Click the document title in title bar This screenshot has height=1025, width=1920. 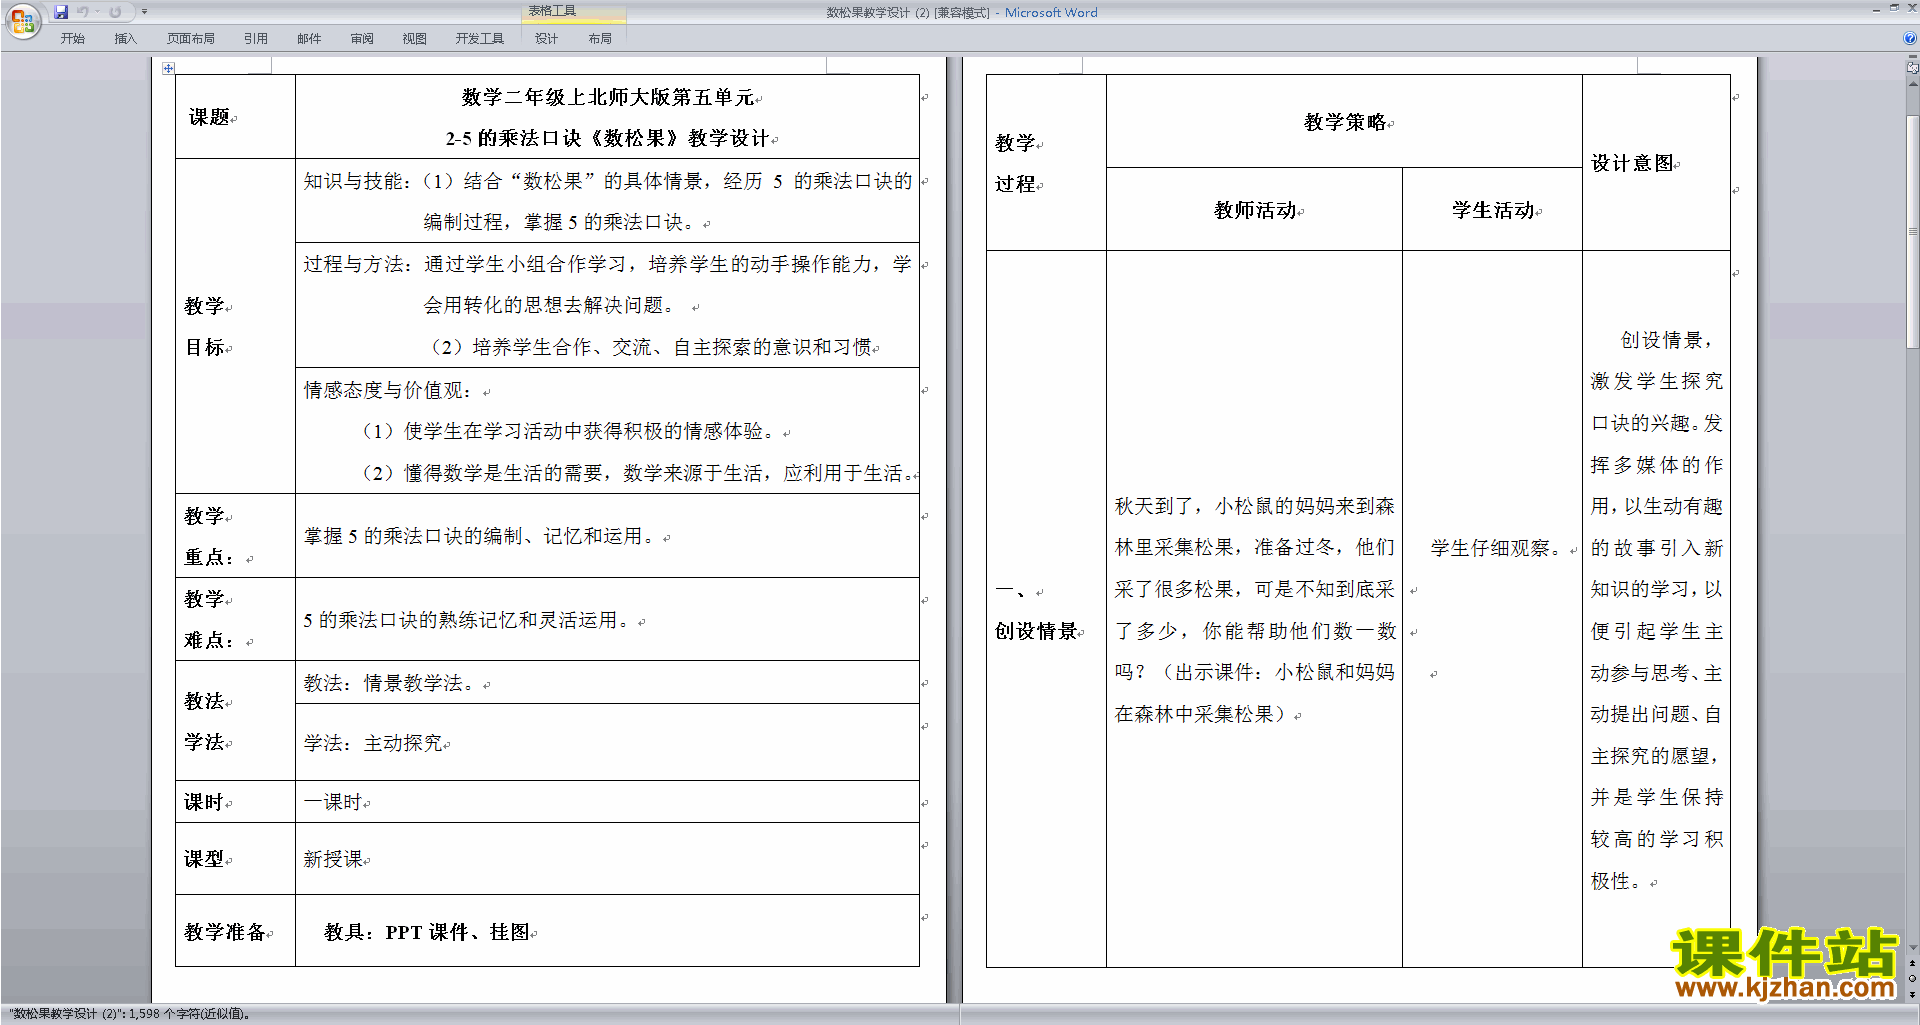(x=961, y=12)
